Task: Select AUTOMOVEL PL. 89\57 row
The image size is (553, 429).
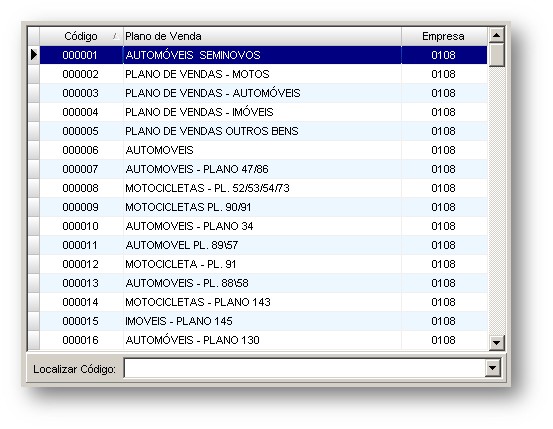Action: coord(263,245)
